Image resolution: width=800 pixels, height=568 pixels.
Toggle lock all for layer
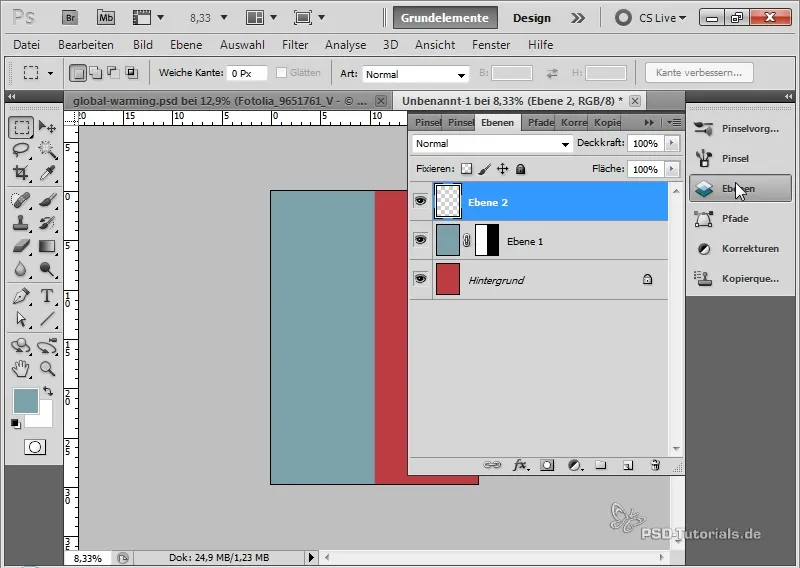click(520, 169)
